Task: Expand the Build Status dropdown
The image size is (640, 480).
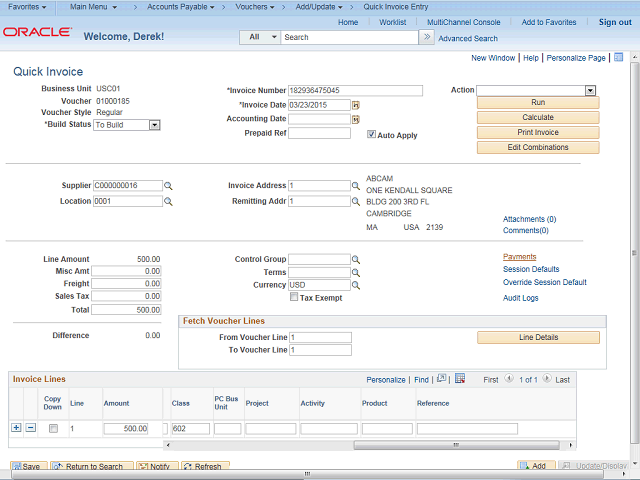Action: click(x=155, y=125)
